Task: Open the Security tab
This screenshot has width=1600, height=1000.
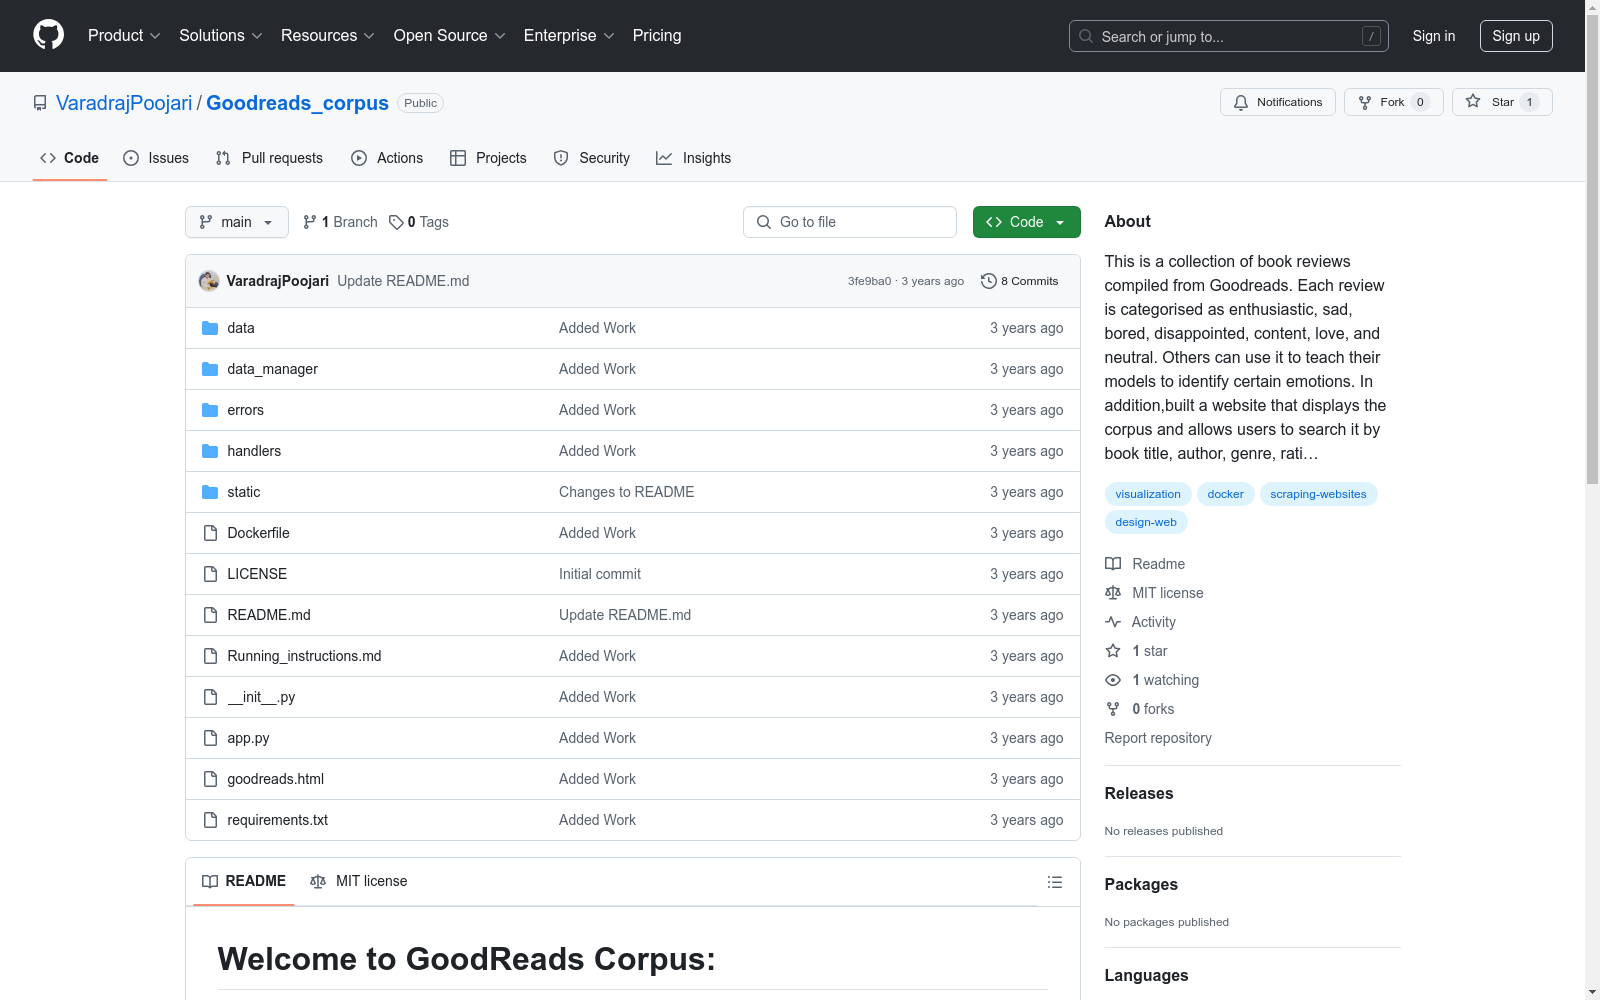Action: (x=592, y=158)
